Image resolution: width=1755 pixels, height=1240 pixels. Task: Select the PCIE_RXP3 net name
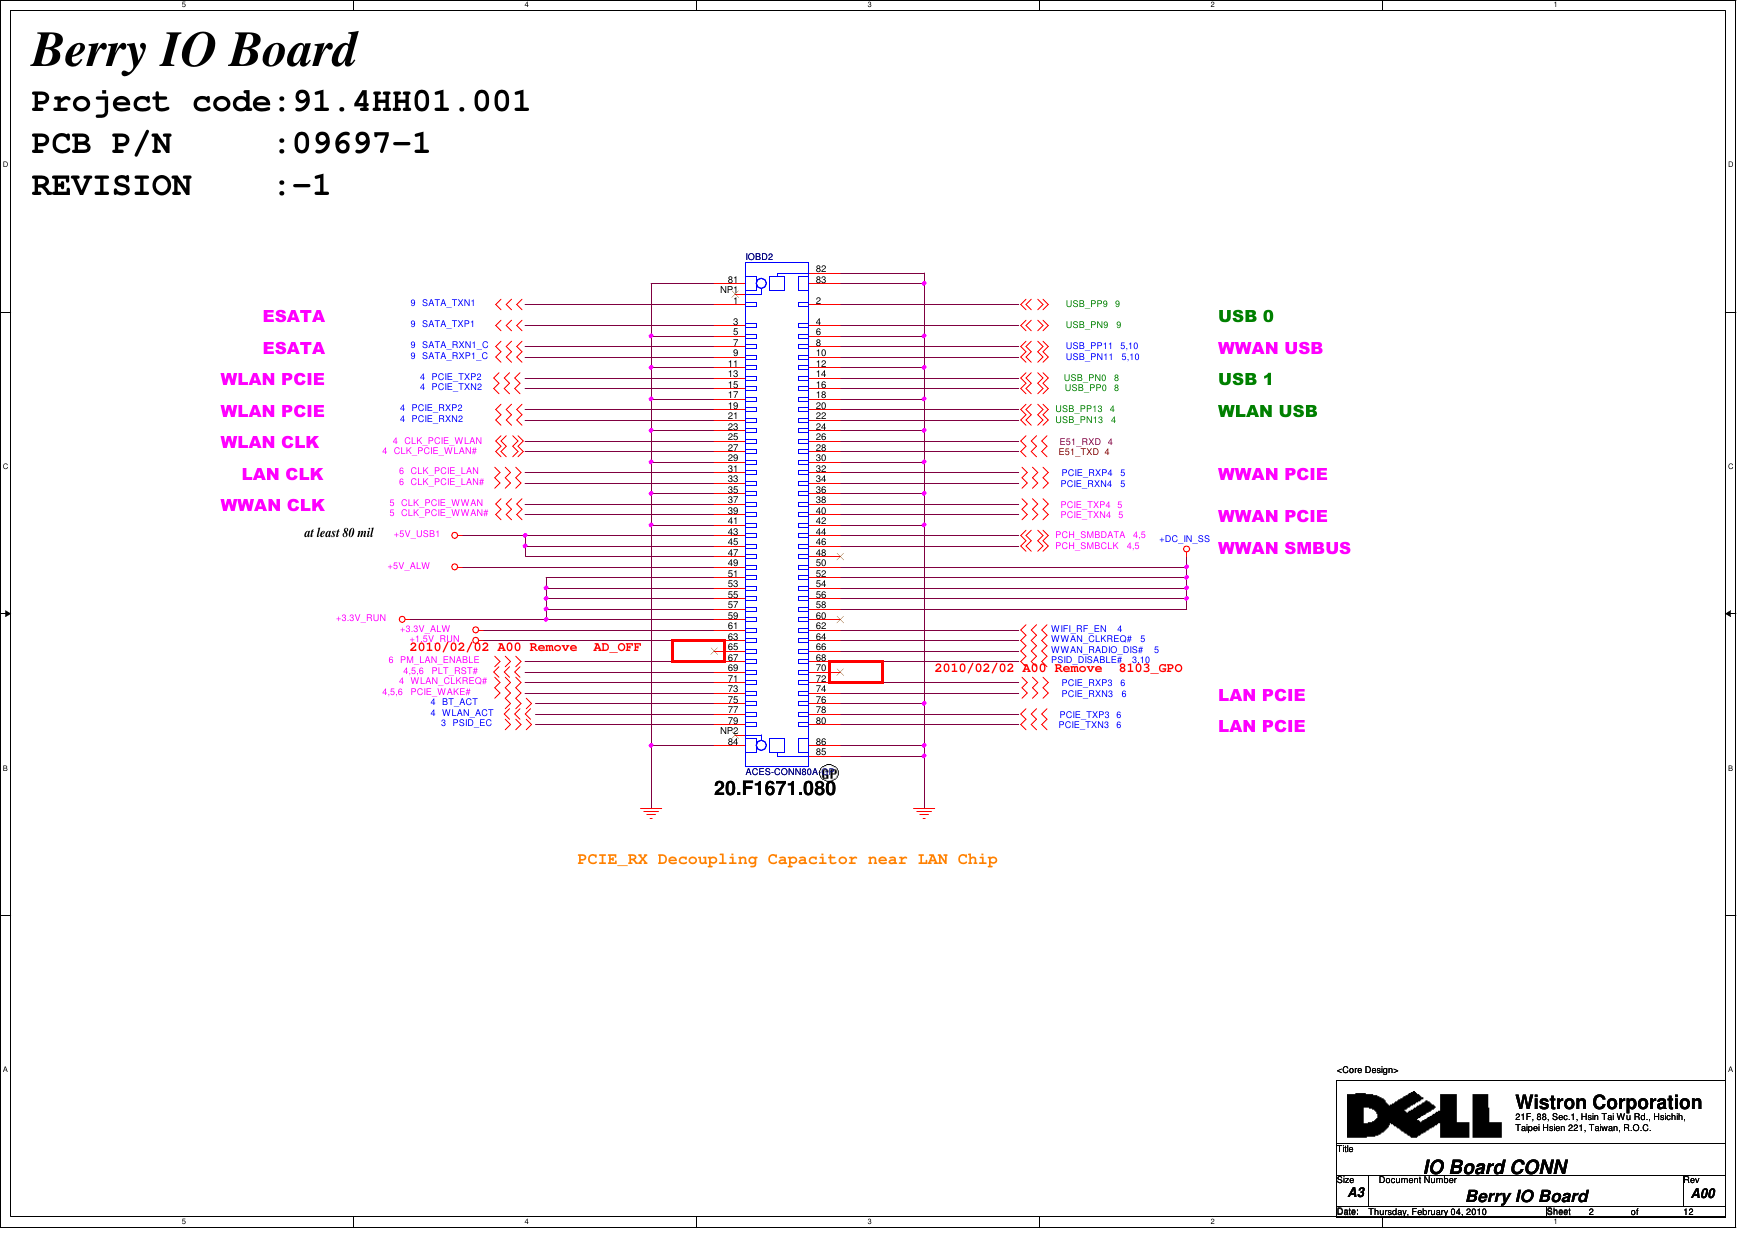click(x=1087, y=683)
